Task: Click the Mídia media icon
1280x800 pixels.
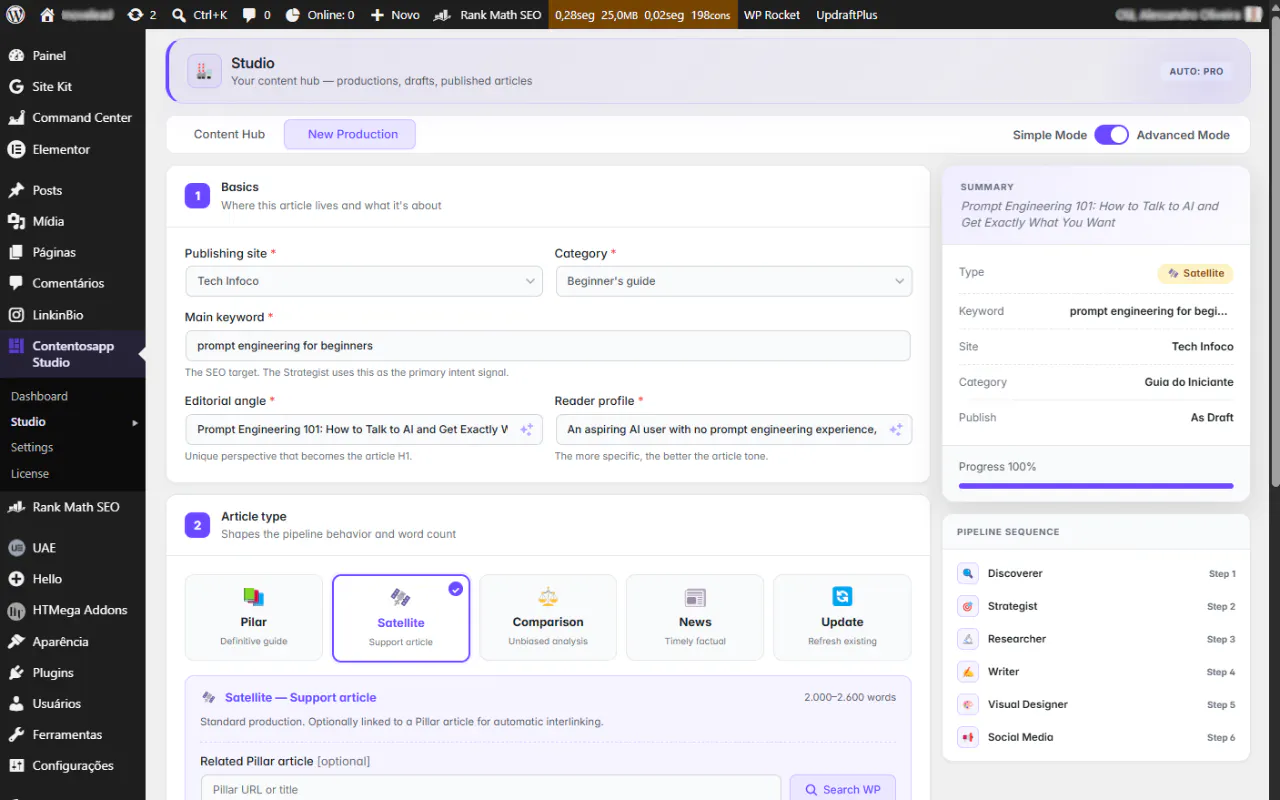Action: click(x=16, y=221)
